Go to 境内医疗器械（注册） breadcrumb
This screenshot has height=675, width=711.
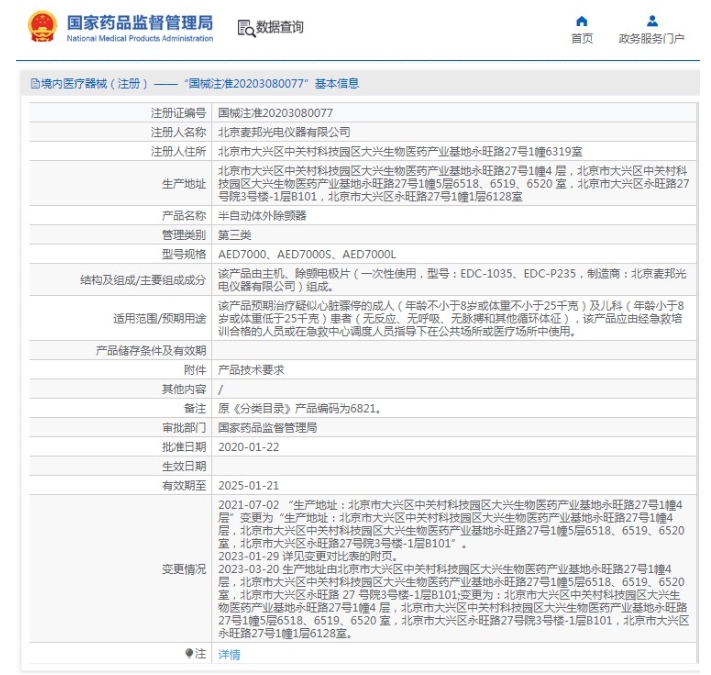tap(93, 84)
